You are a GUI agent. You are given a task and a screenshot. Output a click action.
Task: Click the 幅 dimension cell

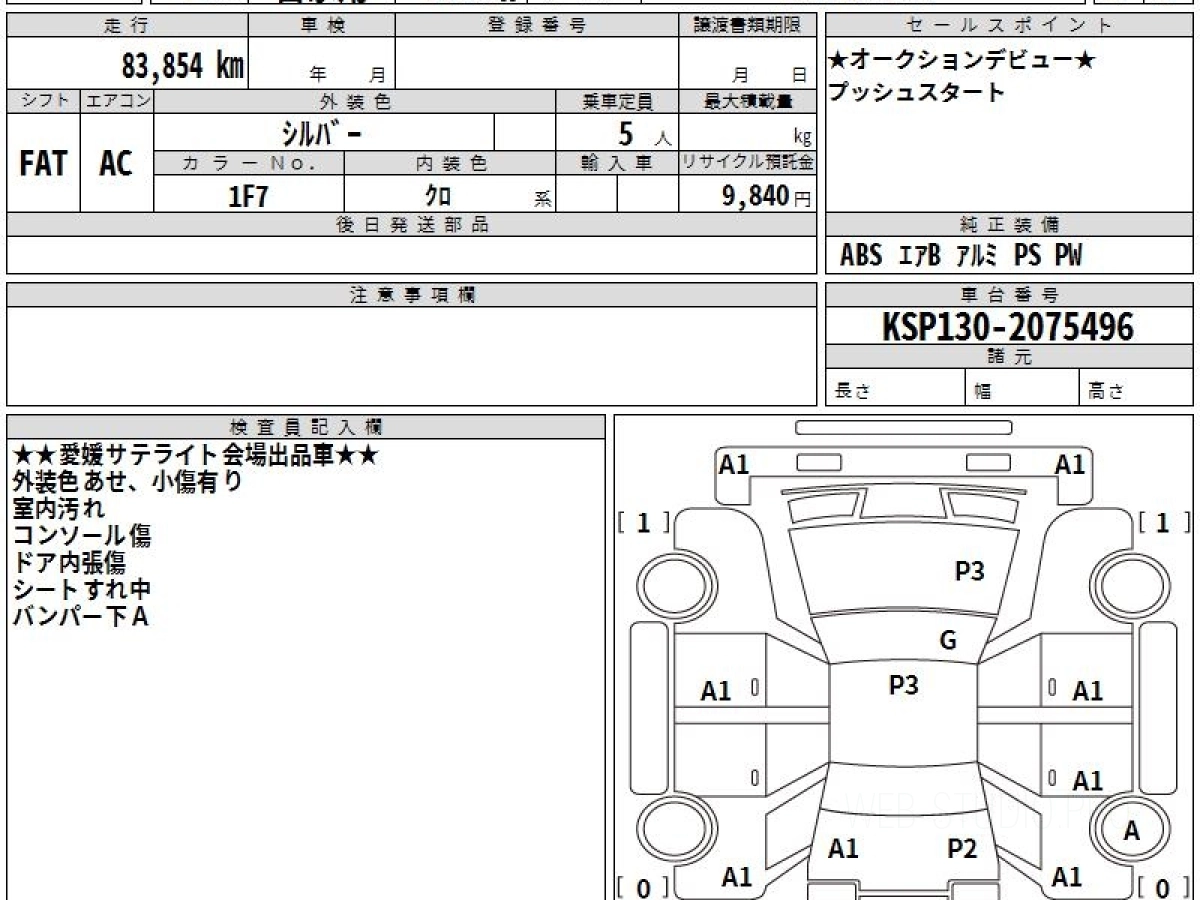click(1022, 388)
